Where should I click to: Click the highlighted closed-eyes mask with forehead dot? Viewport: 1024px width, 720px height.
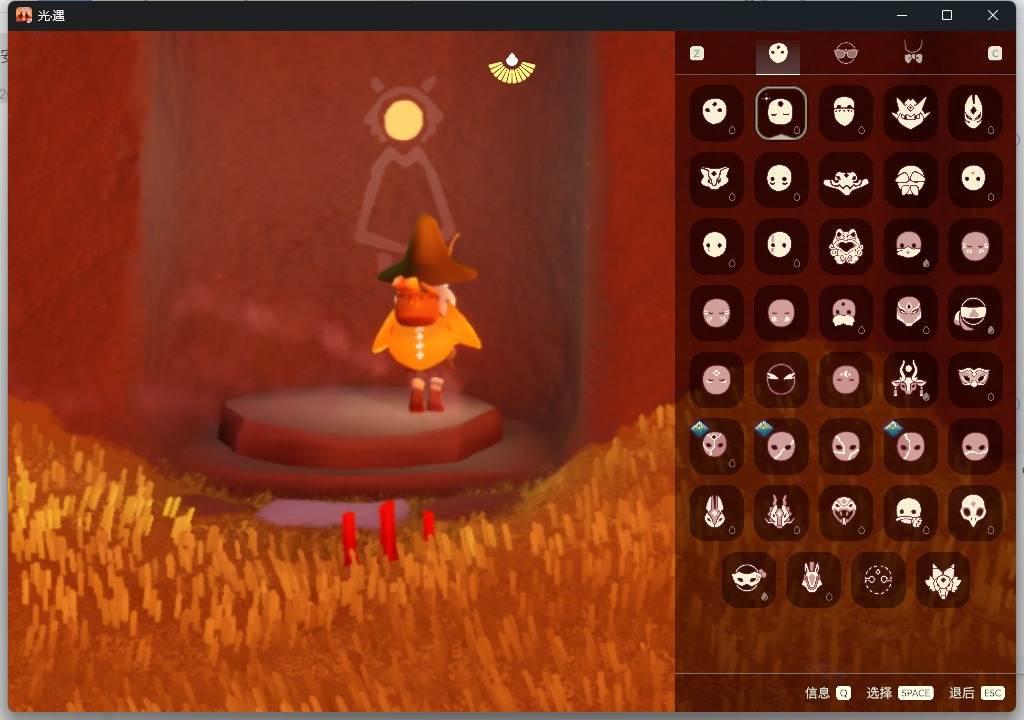point(780,112)
